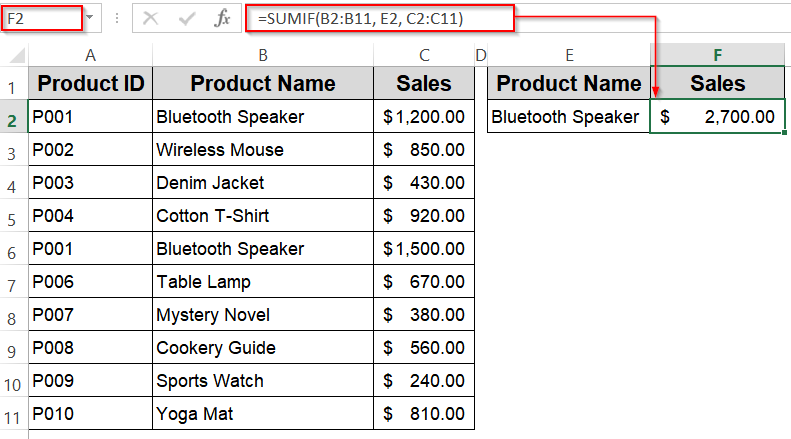Screen dimensions: 791x439
Task: Open Insert Function fx dialog
Action: (224, 18)
